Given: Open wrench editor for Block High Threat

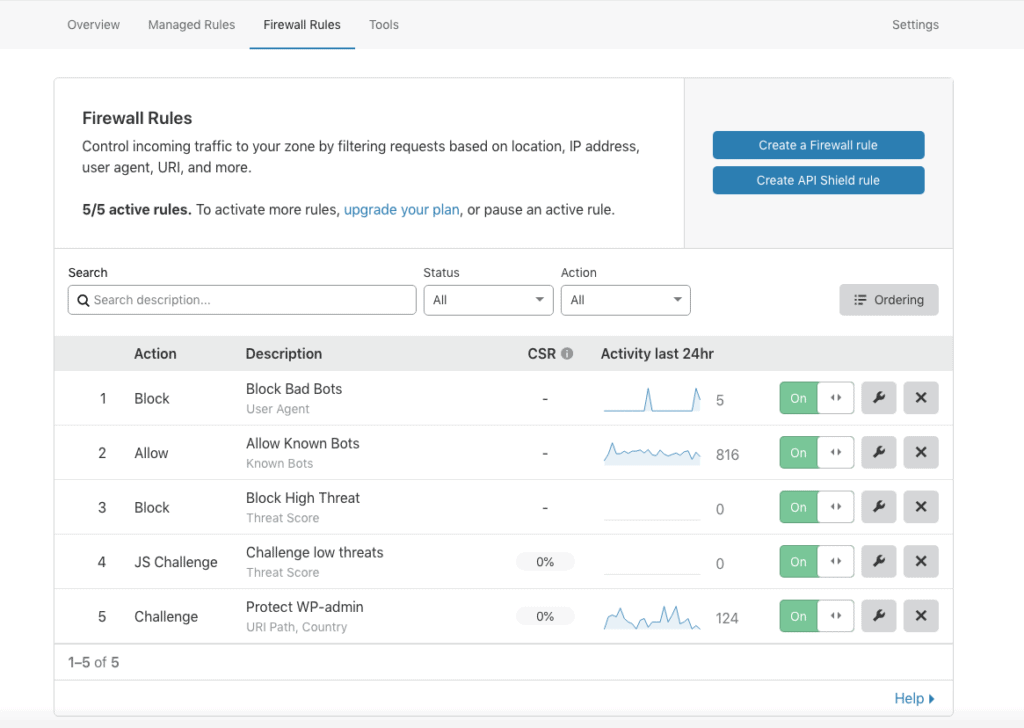Looking at the screenshot, I should click(x=878, y=507).
